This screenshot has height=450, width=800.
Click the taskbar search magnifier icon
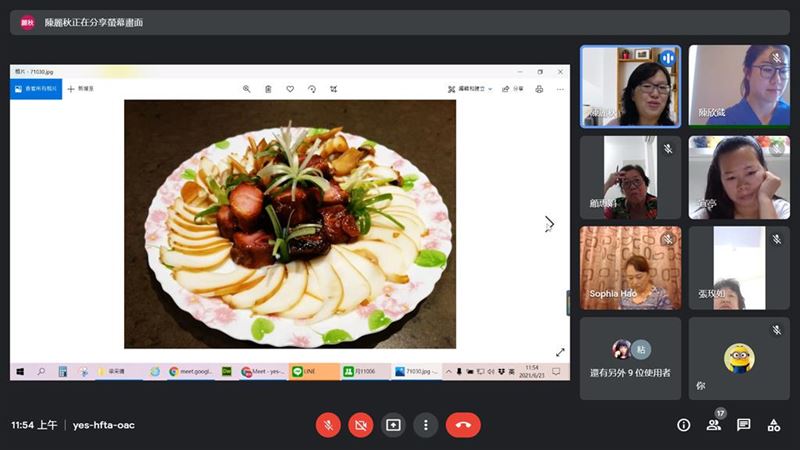[41, 371]
